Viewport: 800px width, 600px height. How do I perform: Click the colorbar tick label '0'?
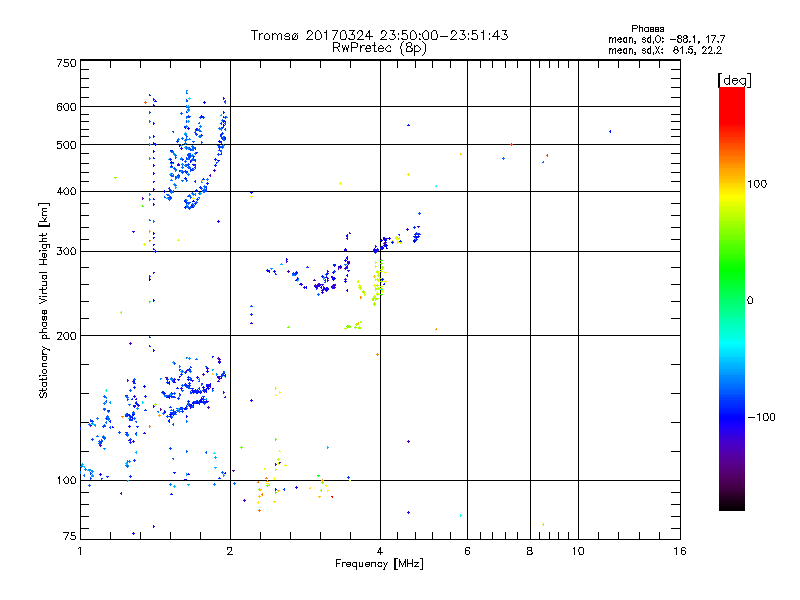750,301
